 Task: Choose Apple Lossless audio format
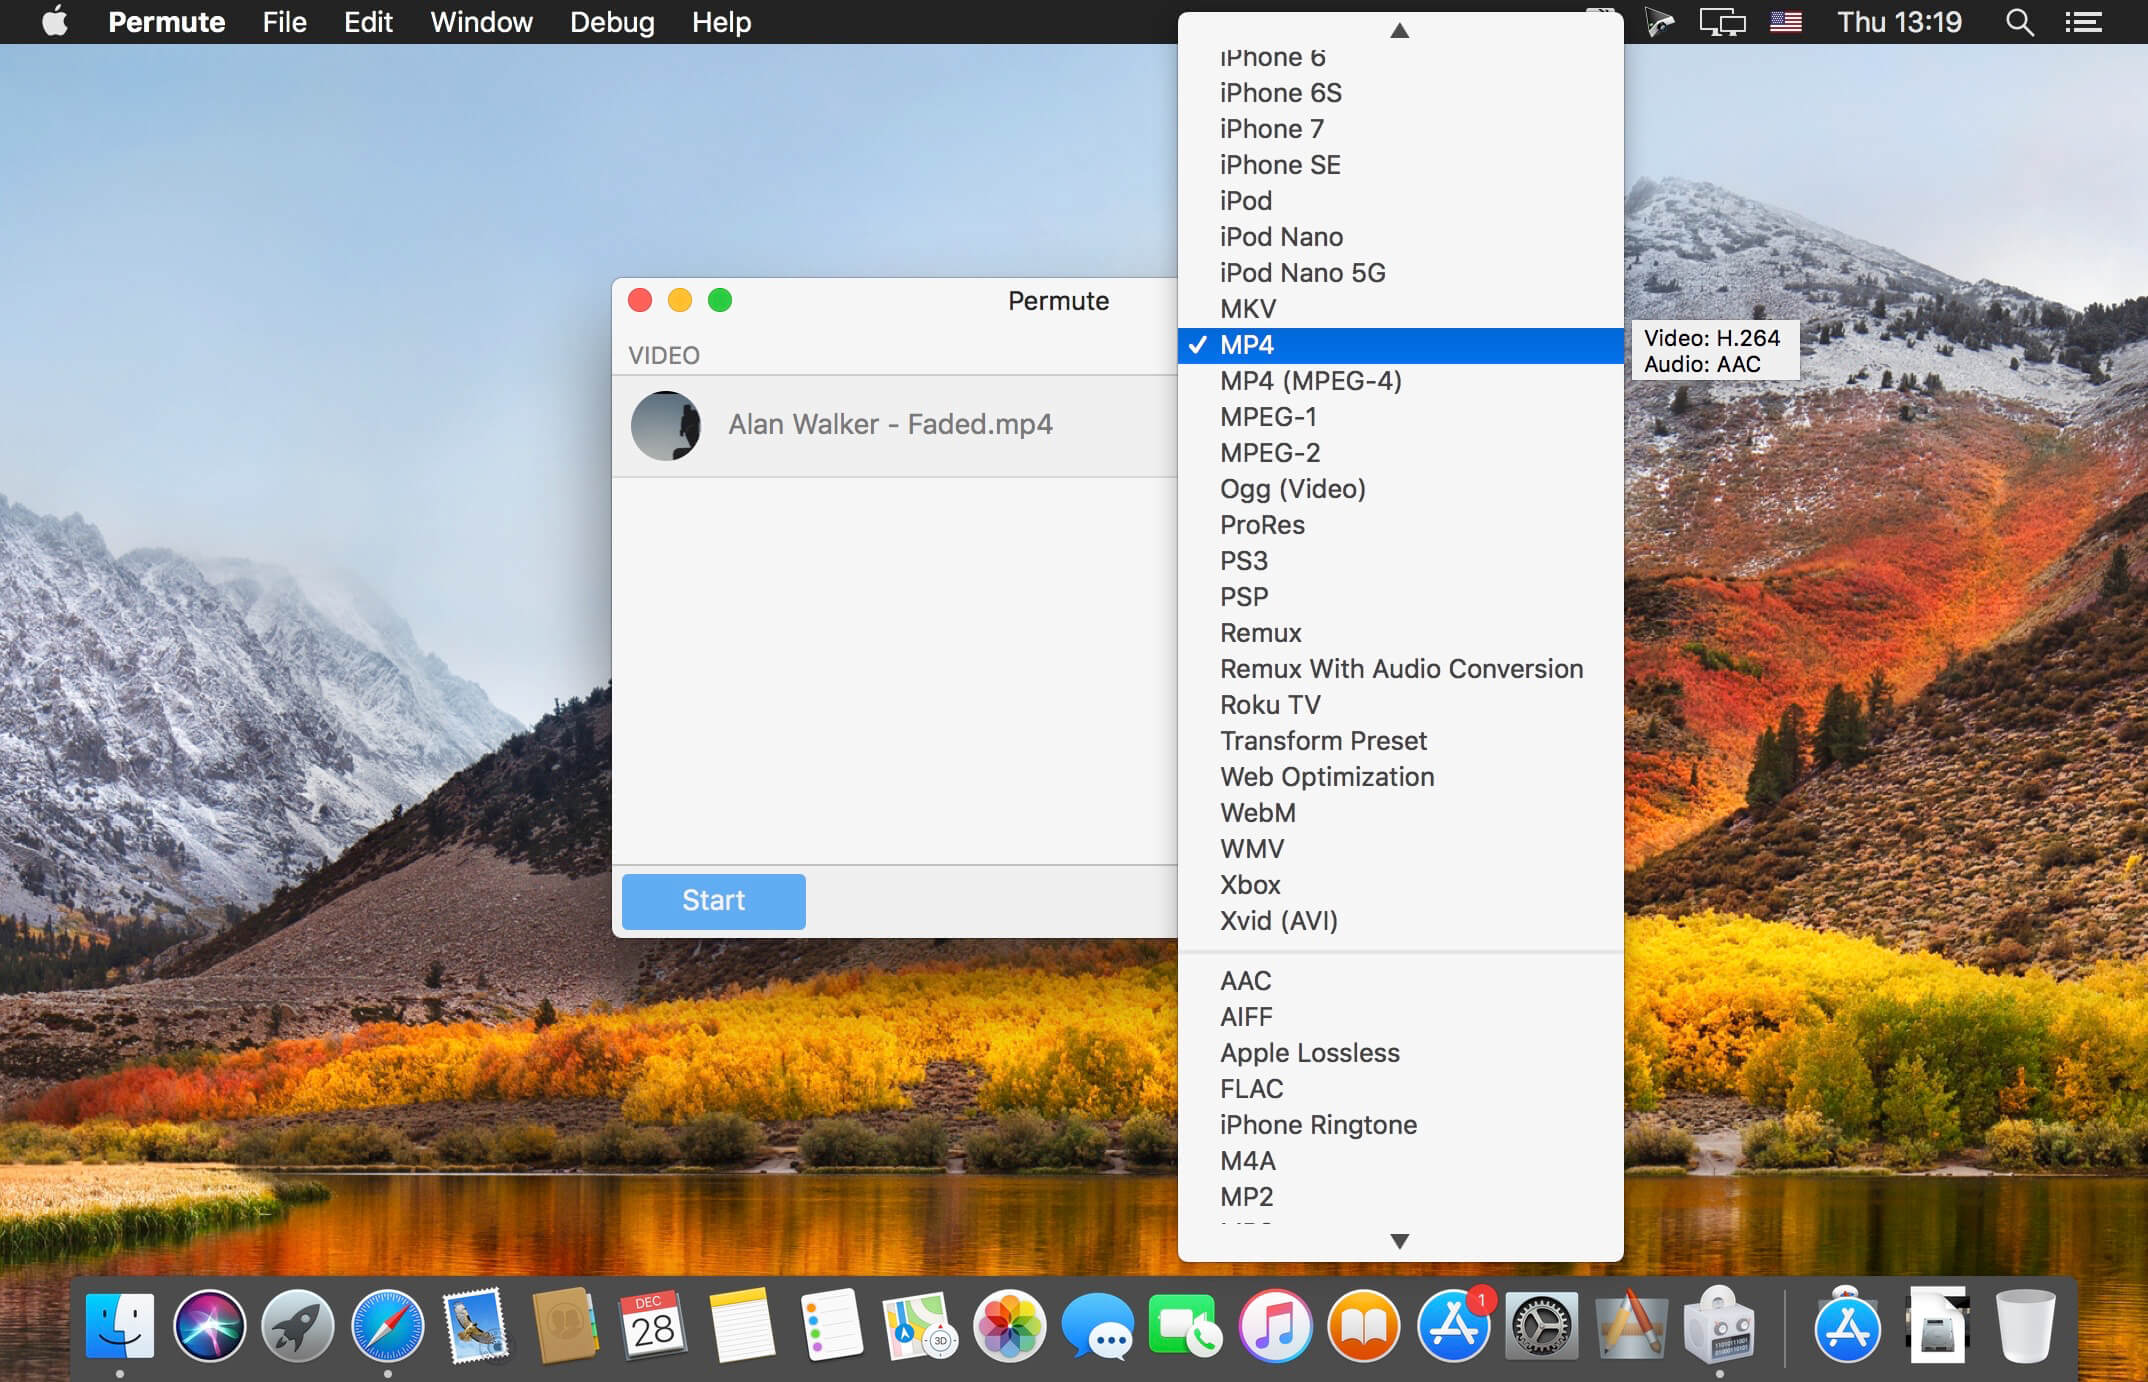click(1400, 1053)
